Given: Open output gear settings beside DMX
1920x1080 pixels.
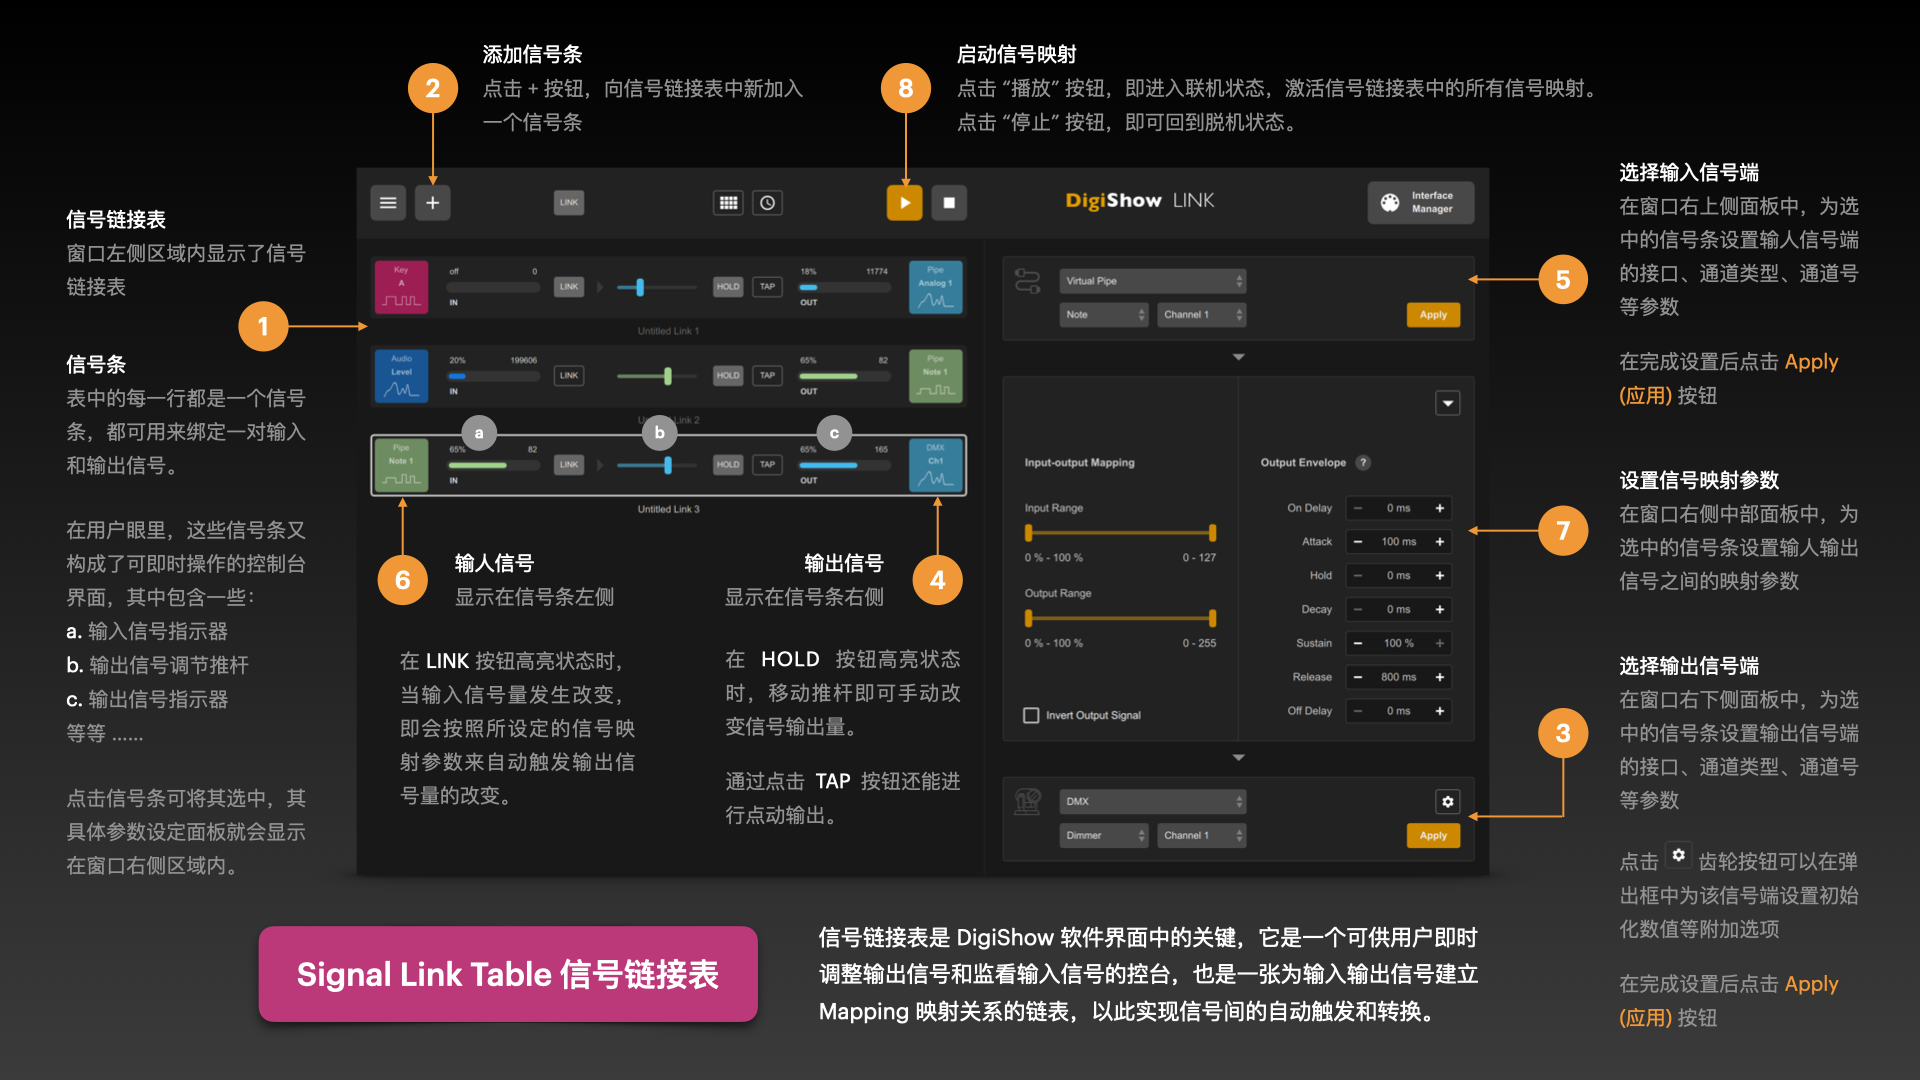Looking at the screenshot, I should tap(1447, 802).
